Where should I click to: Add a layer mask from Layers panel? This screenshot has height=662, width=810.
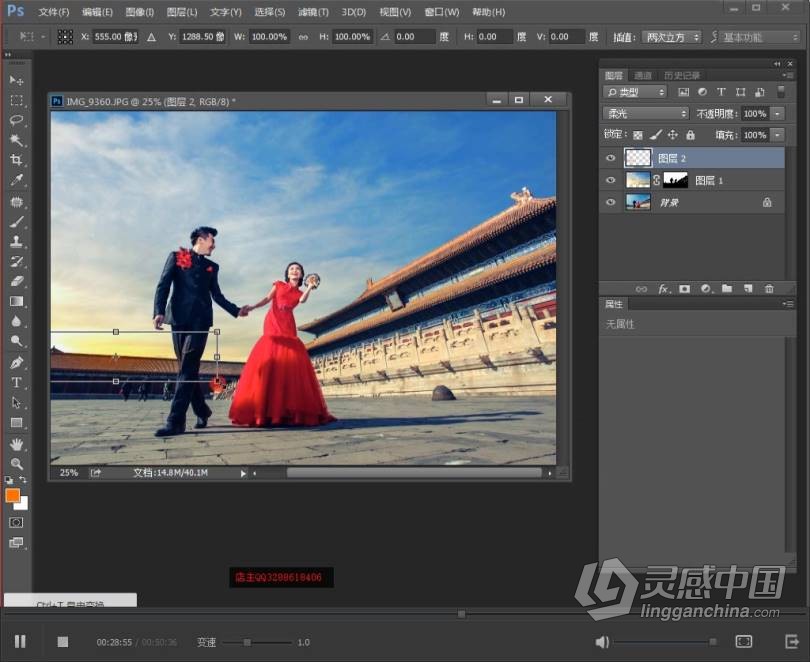coord(684,289)
